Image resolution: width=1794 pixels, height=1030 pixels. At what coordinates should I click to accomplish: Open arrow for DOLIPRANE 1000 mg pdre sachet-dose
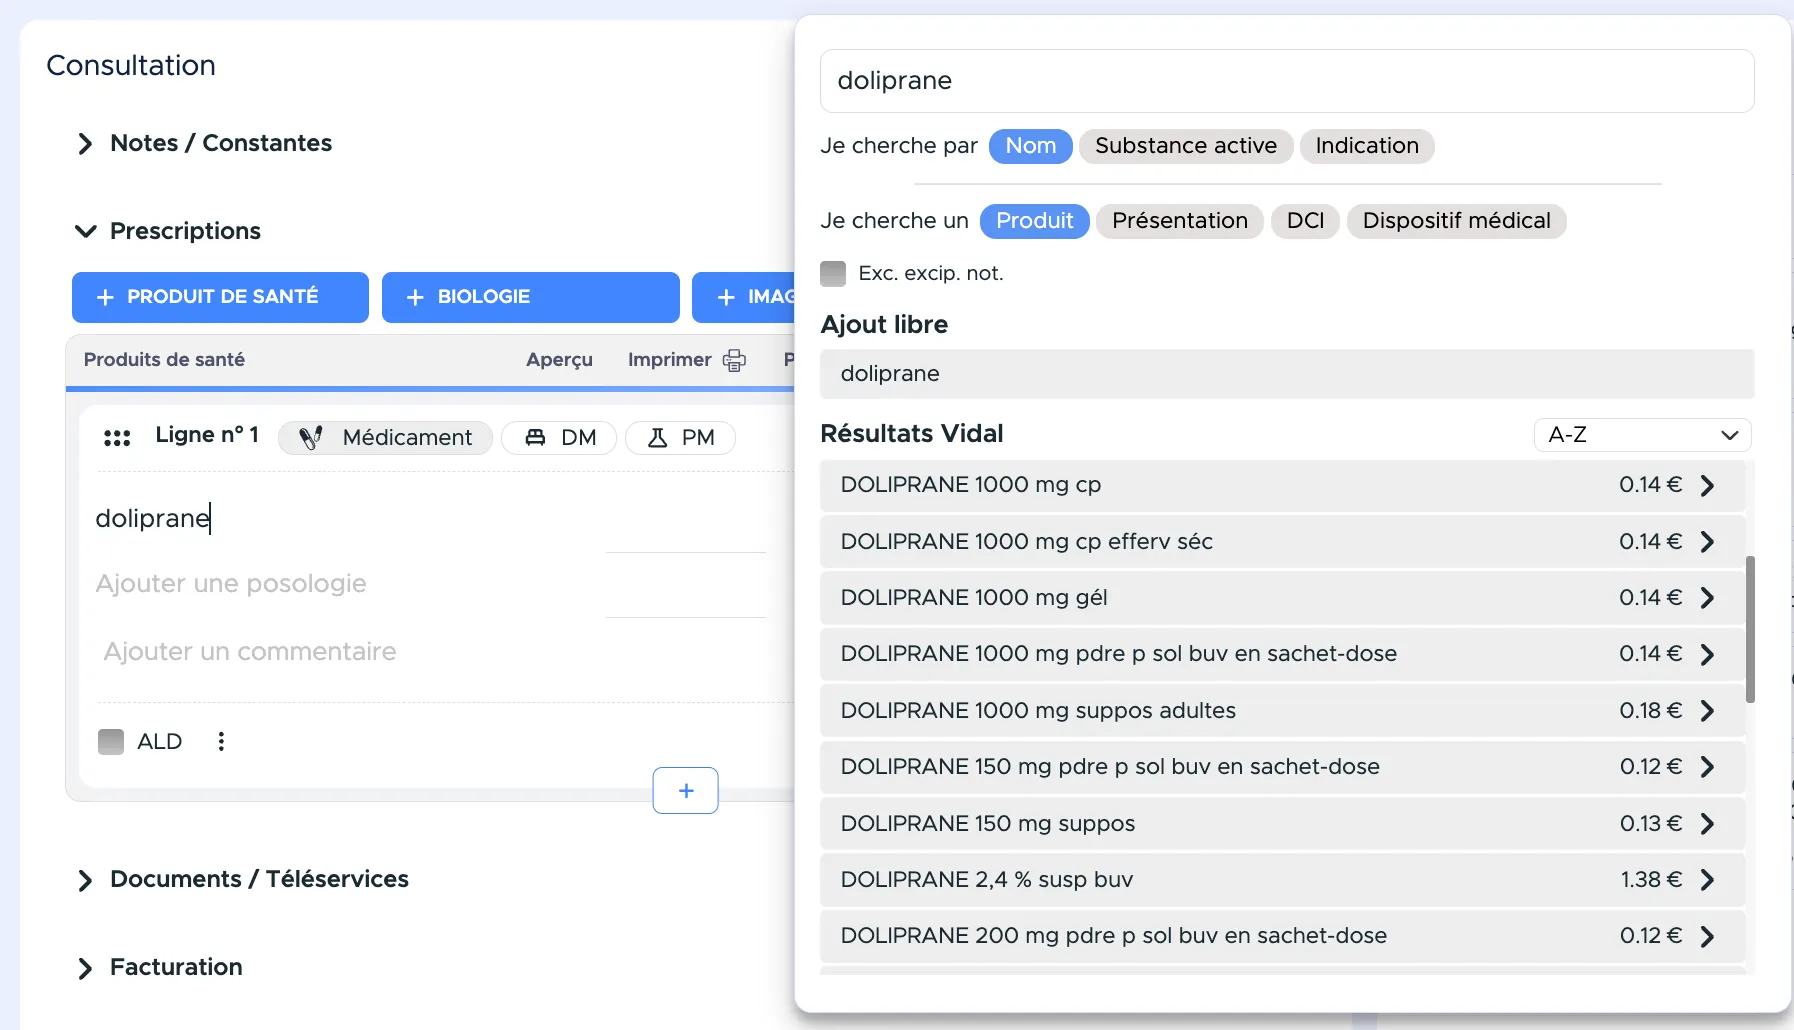coord(1707,654)
